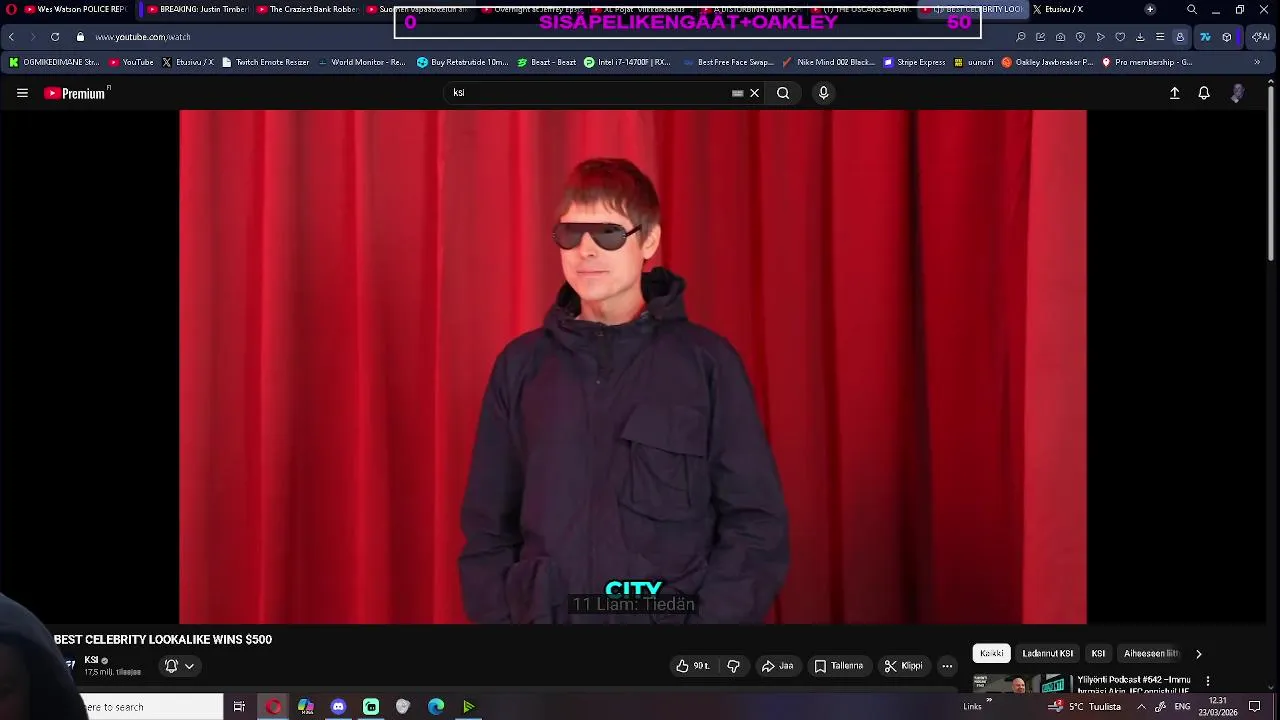The width and height of the screenshot is (1280, 720).
Task: Open the 'Oakley Jawbreaker P...' bookmark
Action: pos(1047,62)
